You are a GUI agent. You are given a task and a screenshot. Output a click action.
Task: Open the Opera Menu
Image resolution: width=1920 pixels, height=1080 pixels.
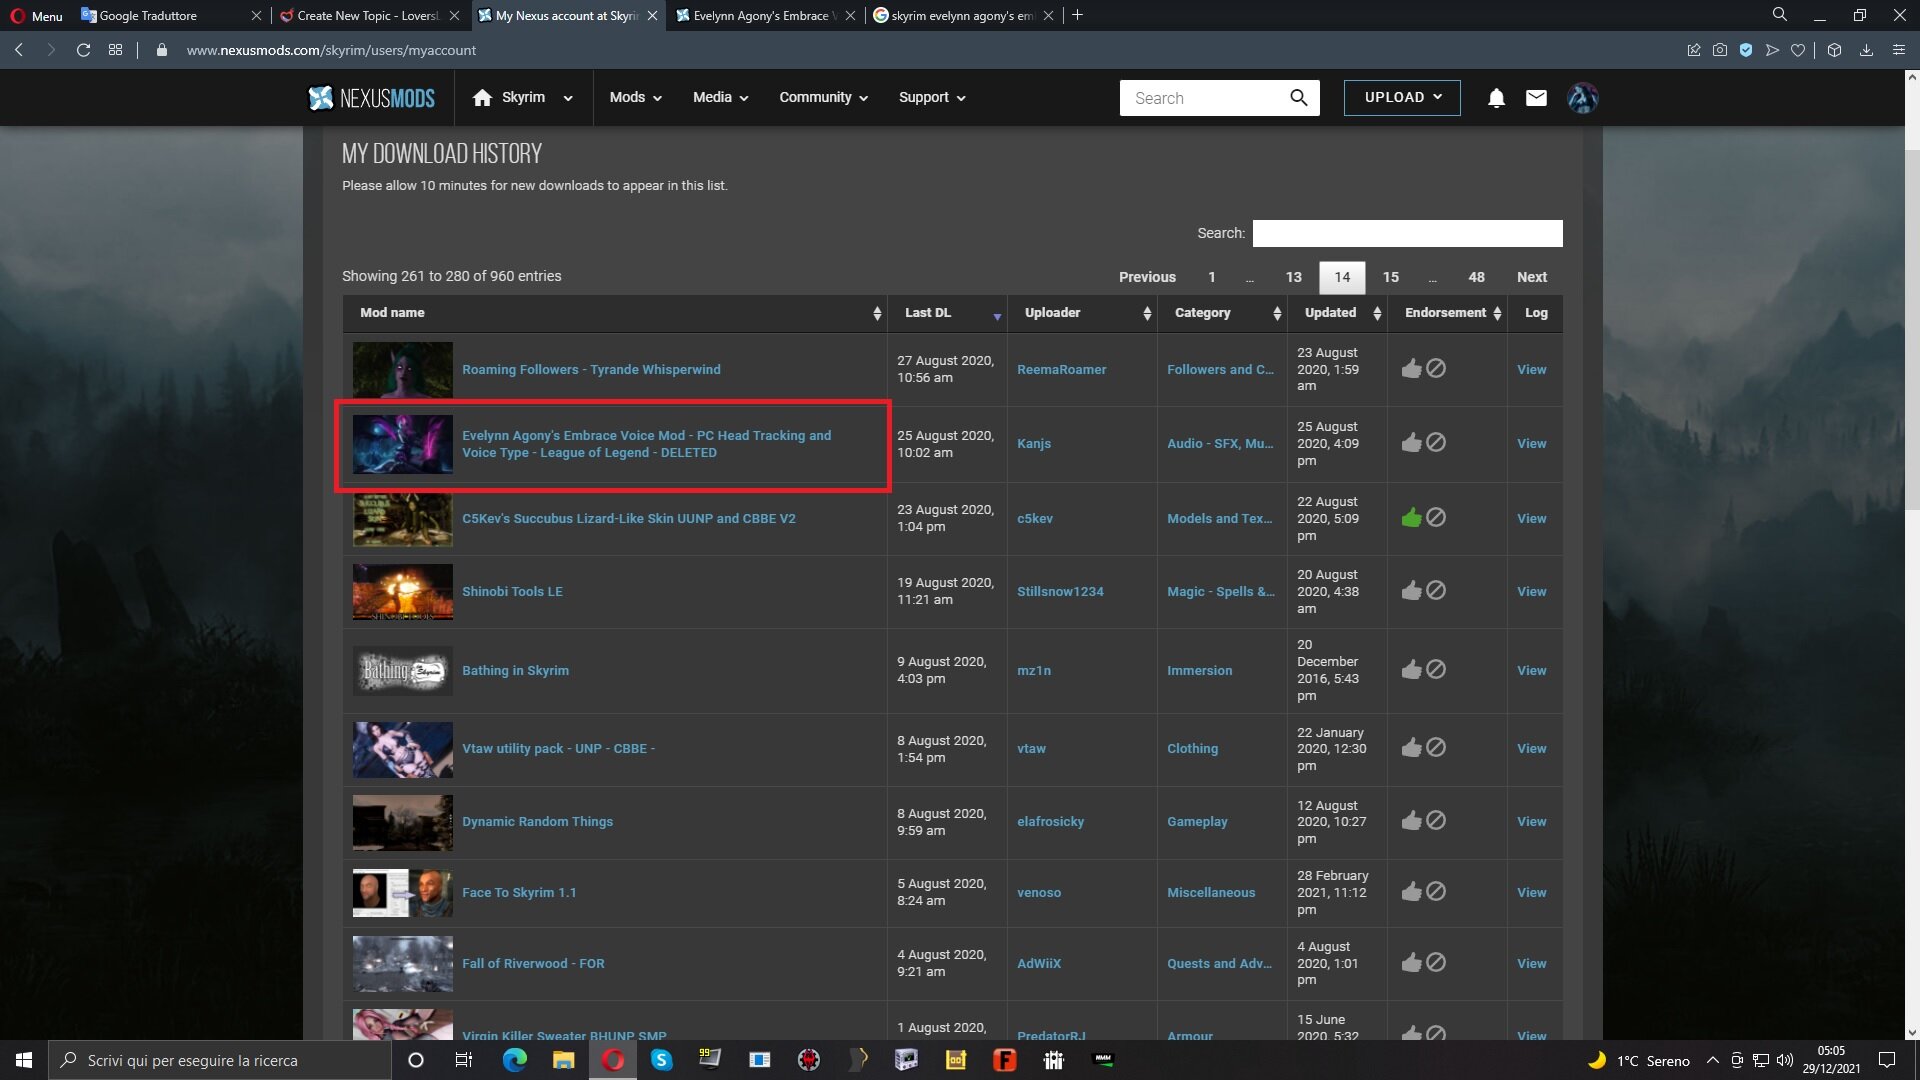pos(37,15)
